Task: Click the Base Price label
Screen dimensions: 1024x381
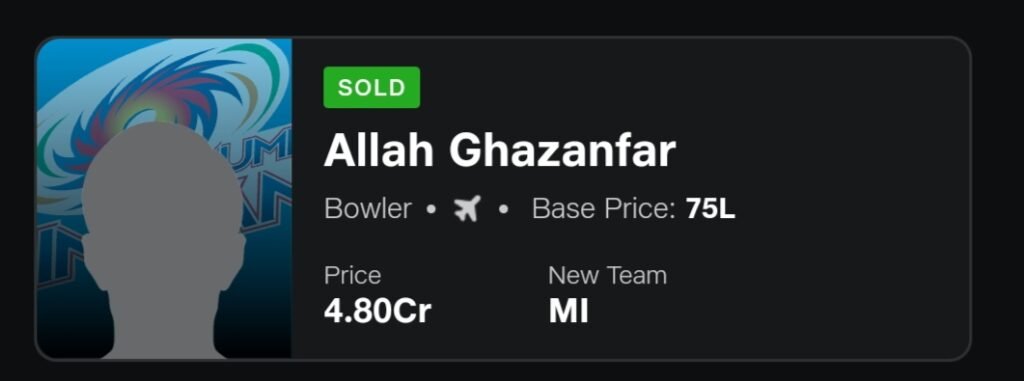Action: click(x=603, y=209)
